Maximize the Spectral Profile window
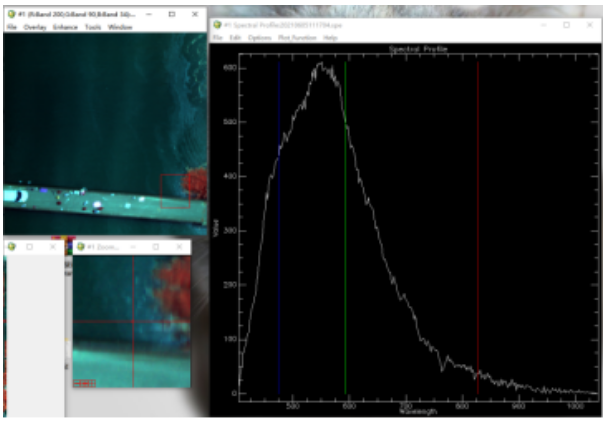 567,25
